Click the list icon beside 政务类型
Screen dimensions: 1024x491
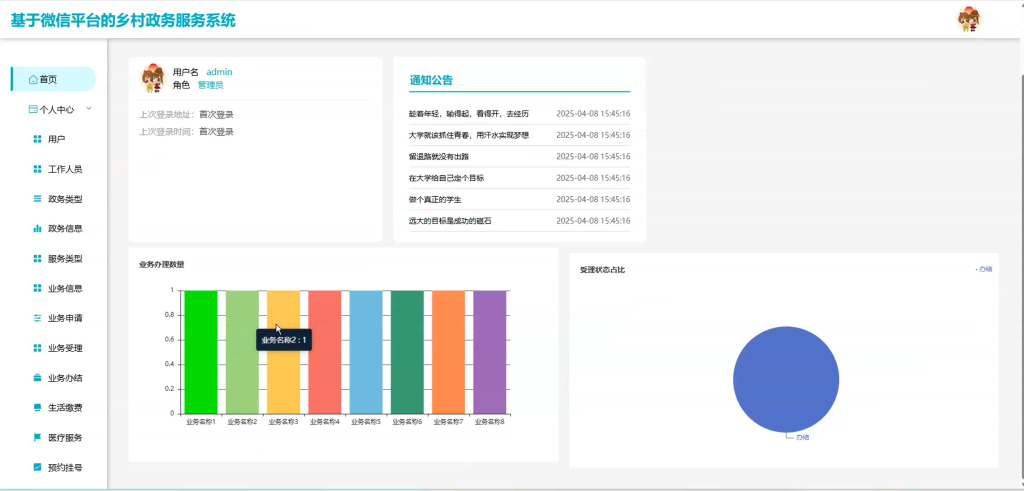(37, 198)
